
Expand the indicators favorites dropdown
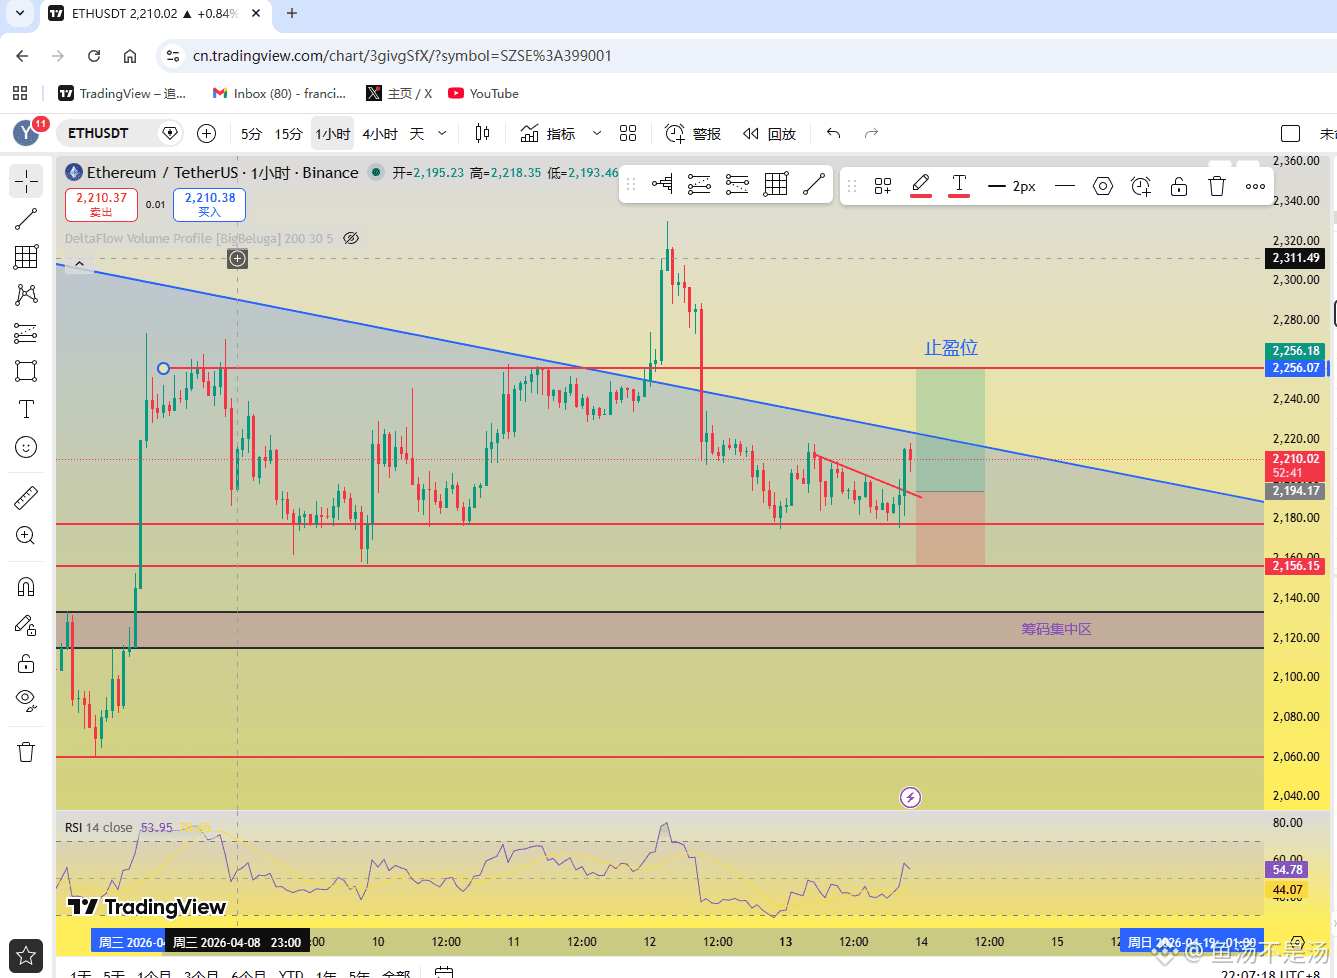pyautogui.click(x=597, y=133)
